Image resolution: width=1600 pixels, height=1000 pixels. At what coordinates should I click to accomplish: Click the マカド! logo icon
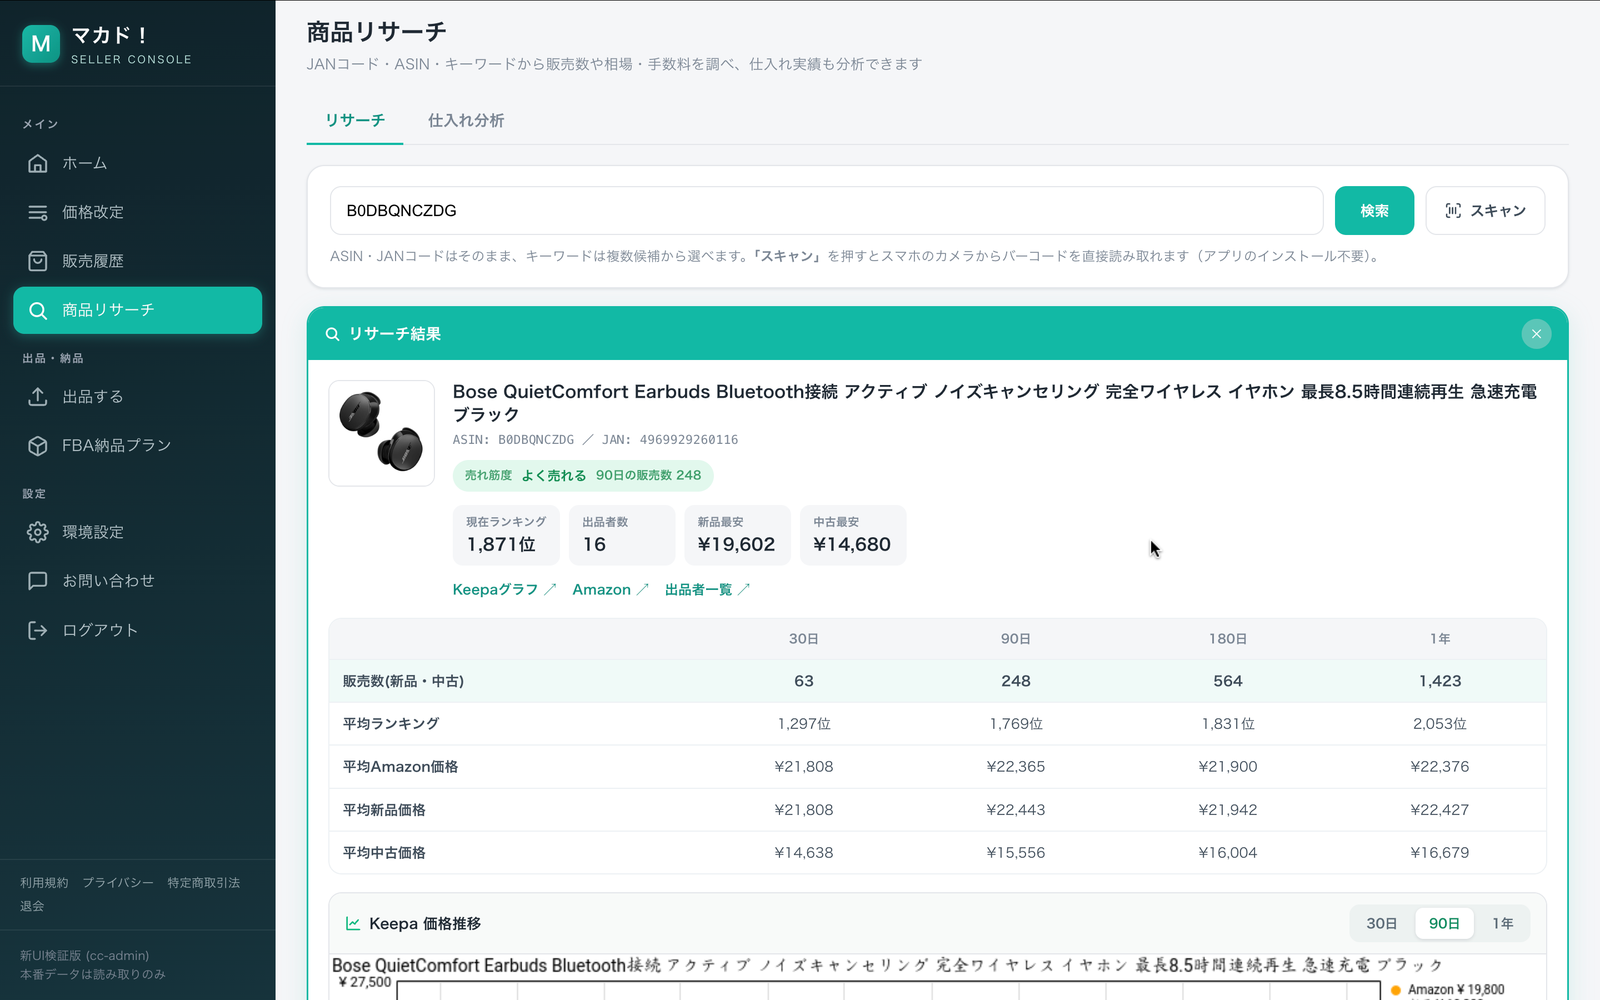(x=41, y=44)
